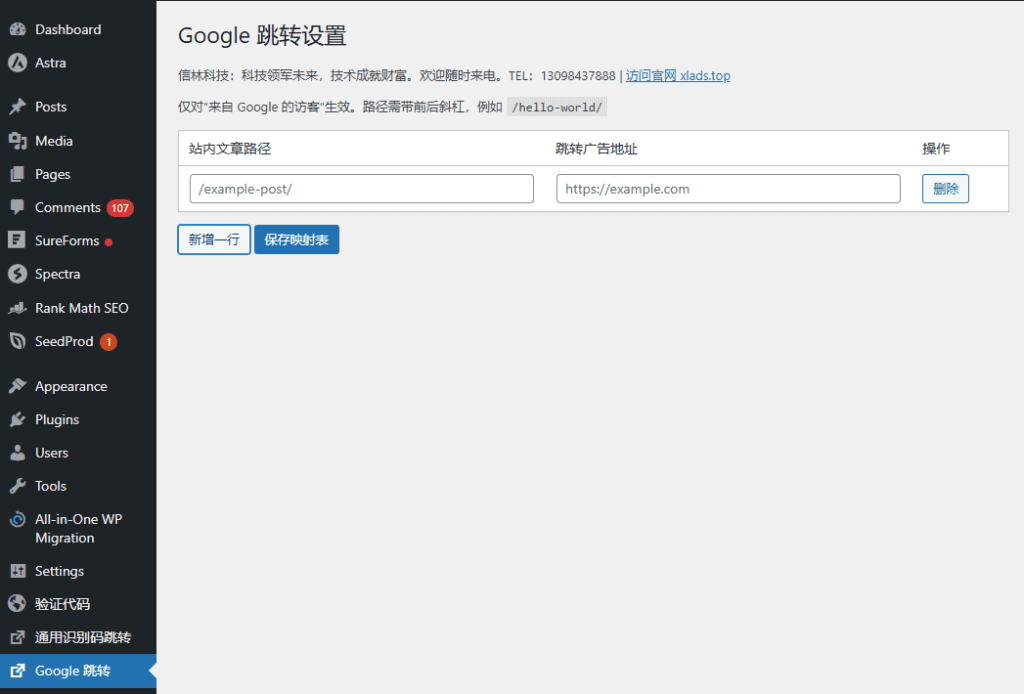Viewport: 1024px width, 694px height.
Task: Click the 站内文章路径 column header
Action: point(230,149)
